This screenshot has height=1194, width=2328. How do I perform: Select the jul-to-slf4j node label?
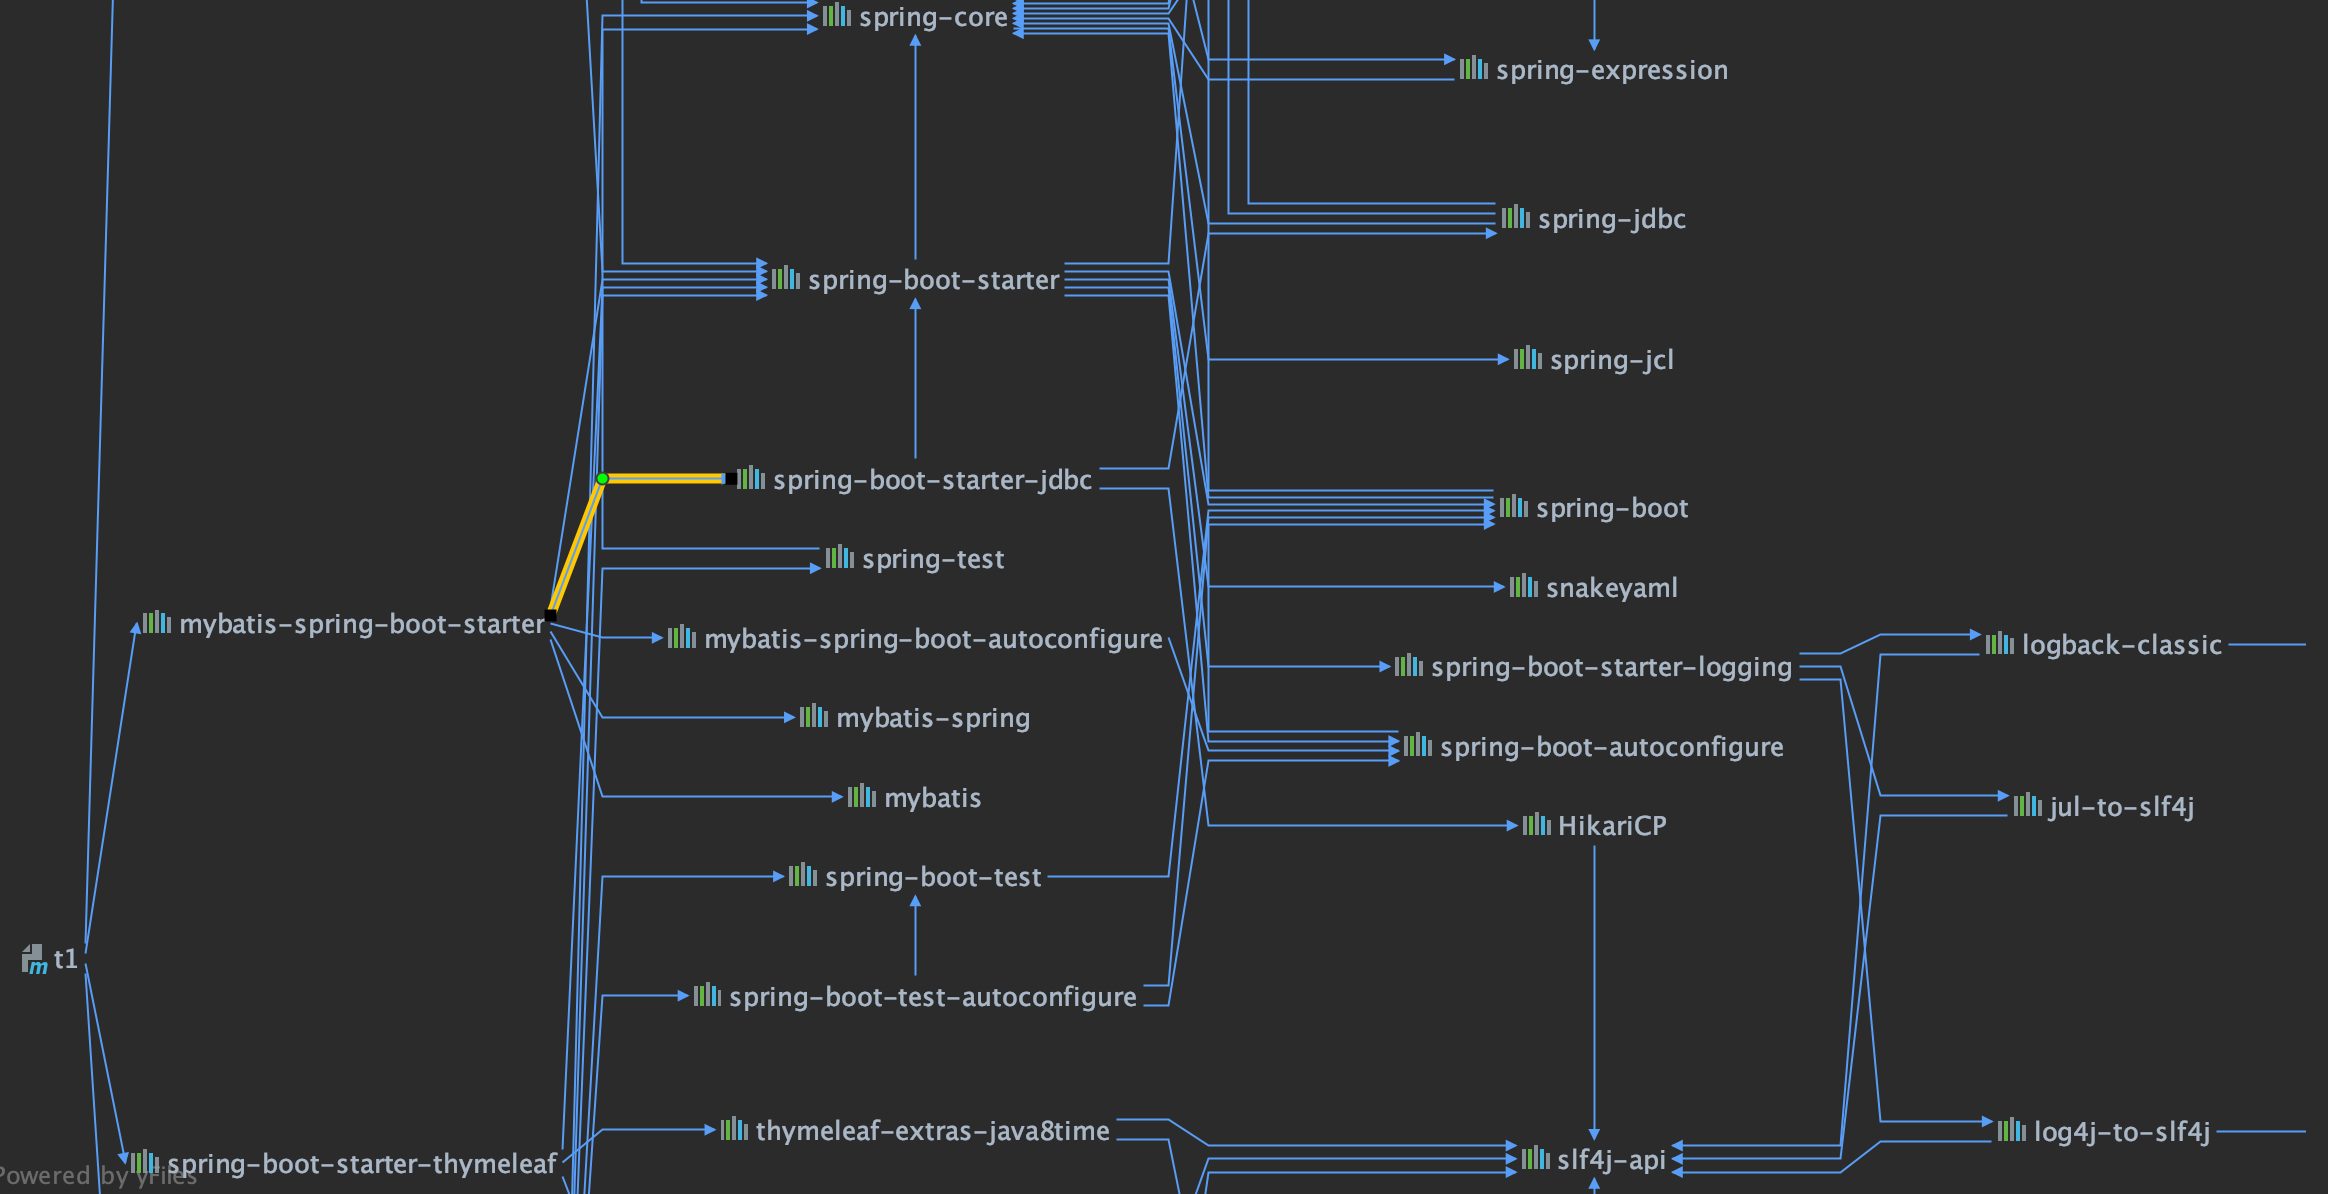2121,807
